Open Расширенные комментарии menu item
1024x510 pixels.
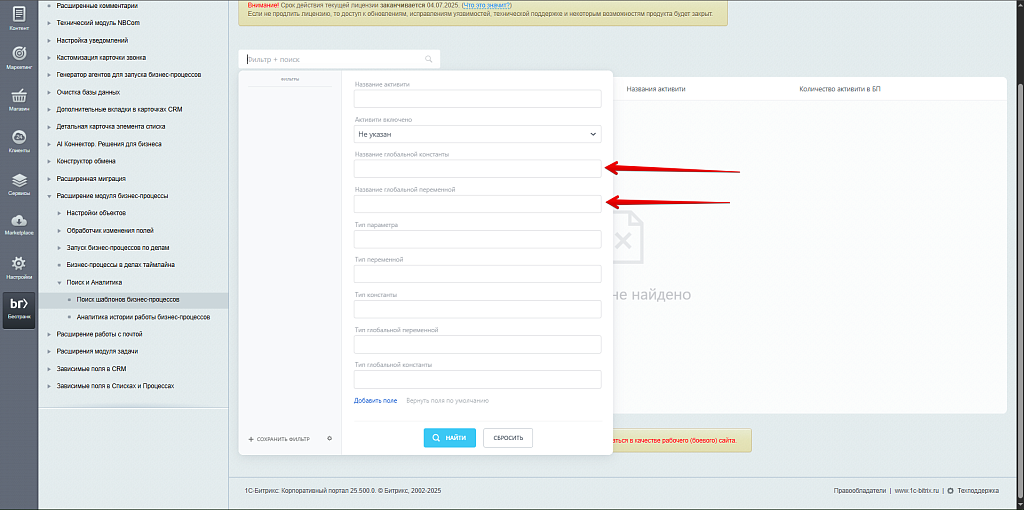(x=97, y=6)
